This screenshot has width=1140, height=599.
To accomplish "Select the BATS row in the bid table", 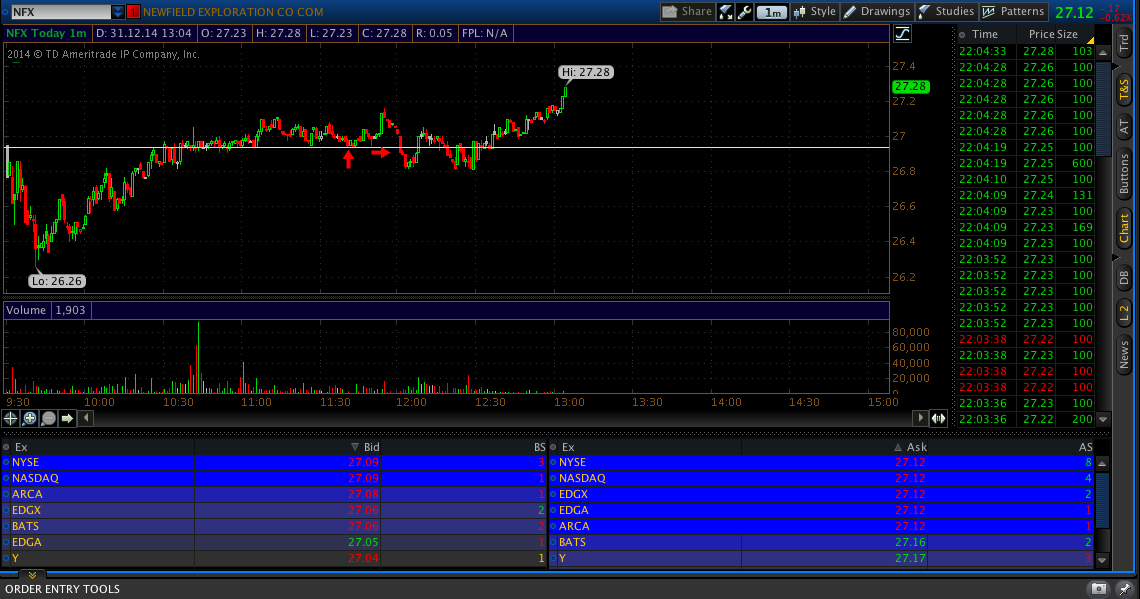I will click(274, 526).
